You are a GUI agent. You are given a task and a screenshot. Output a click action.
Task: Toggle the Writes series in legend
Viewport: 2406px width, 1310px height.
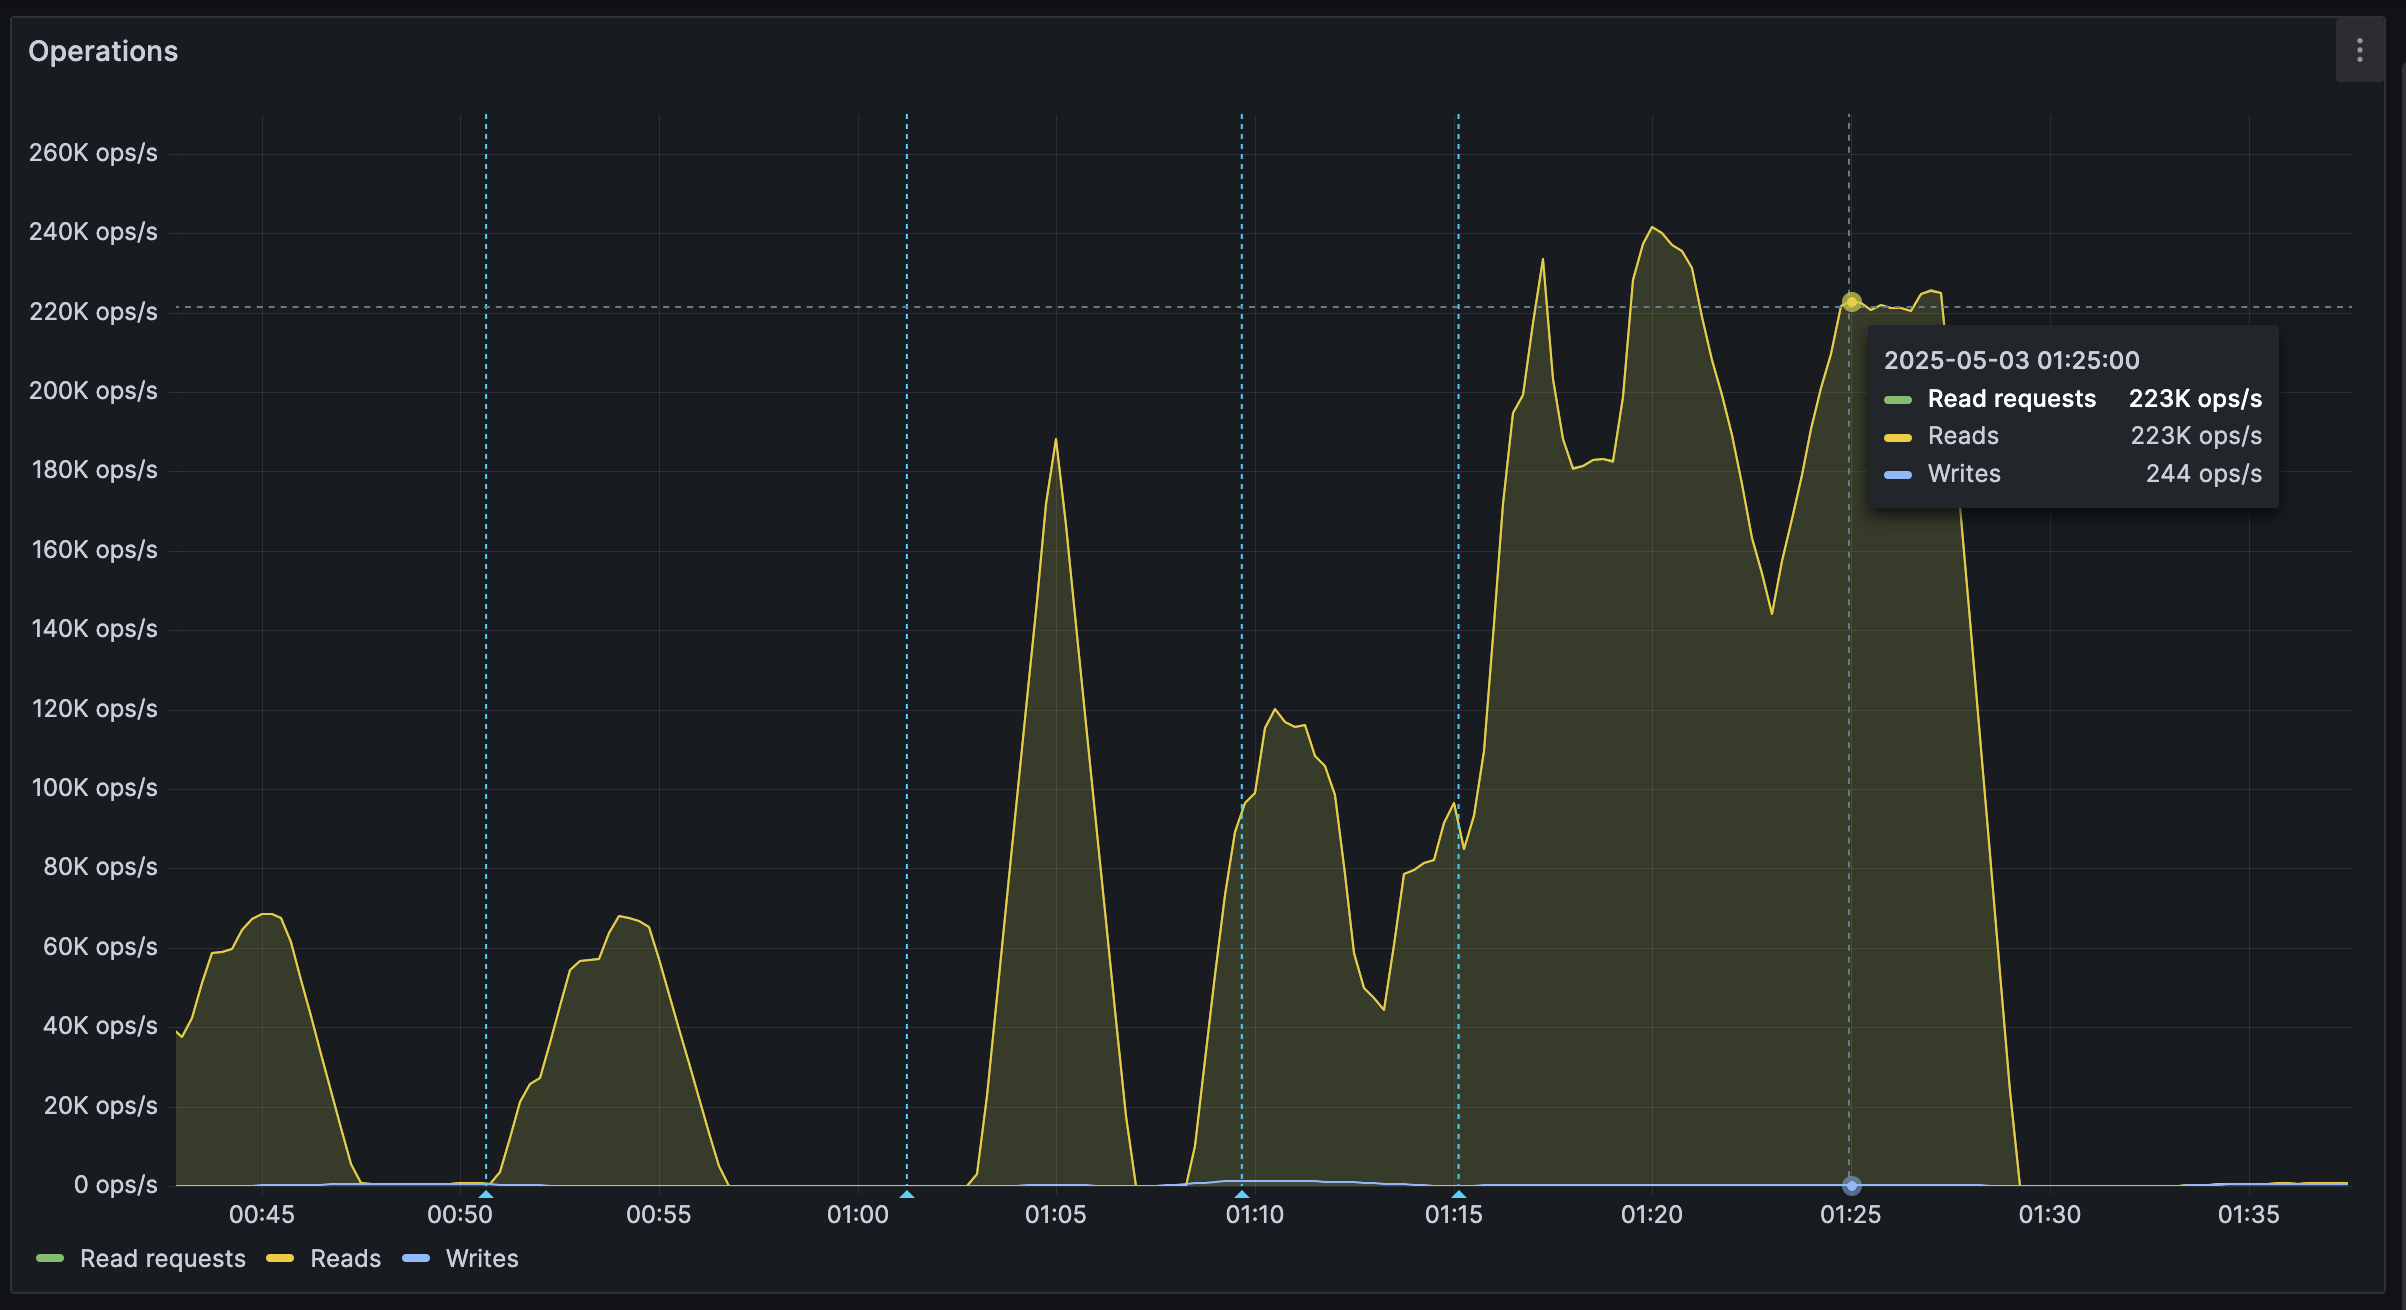[x=482, y=1258]
